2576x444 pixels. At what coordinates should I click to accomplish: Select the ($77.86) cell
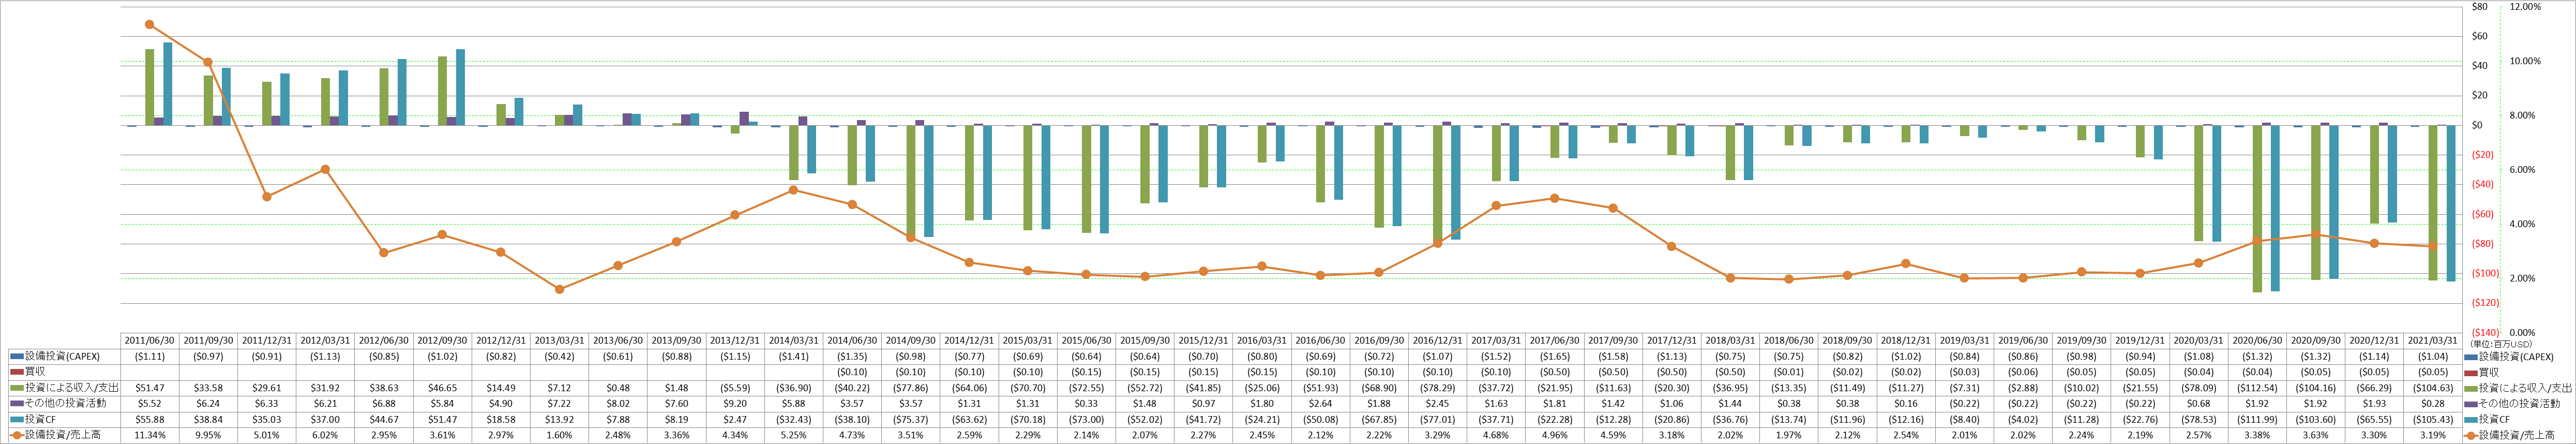911,388
